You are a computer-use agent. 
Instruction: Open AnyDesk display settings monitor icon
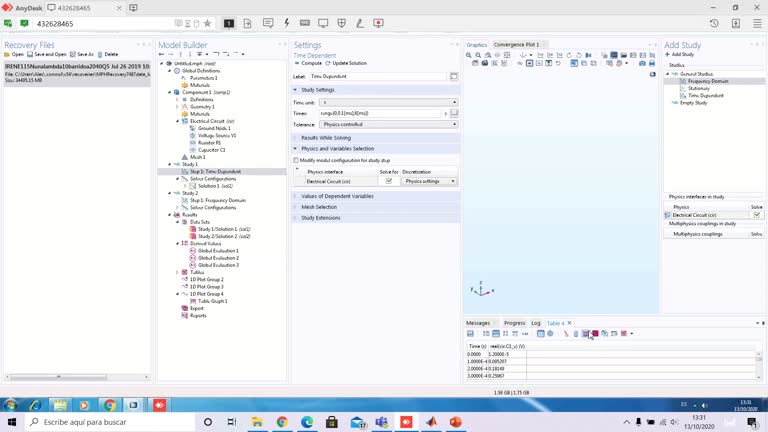click(x=323, y=23)
